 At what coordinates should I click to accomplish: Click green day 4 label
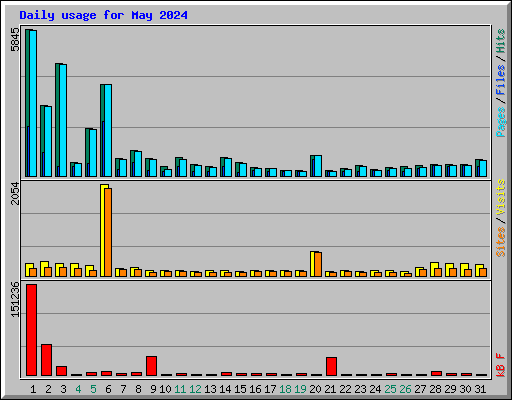(78, 389)
